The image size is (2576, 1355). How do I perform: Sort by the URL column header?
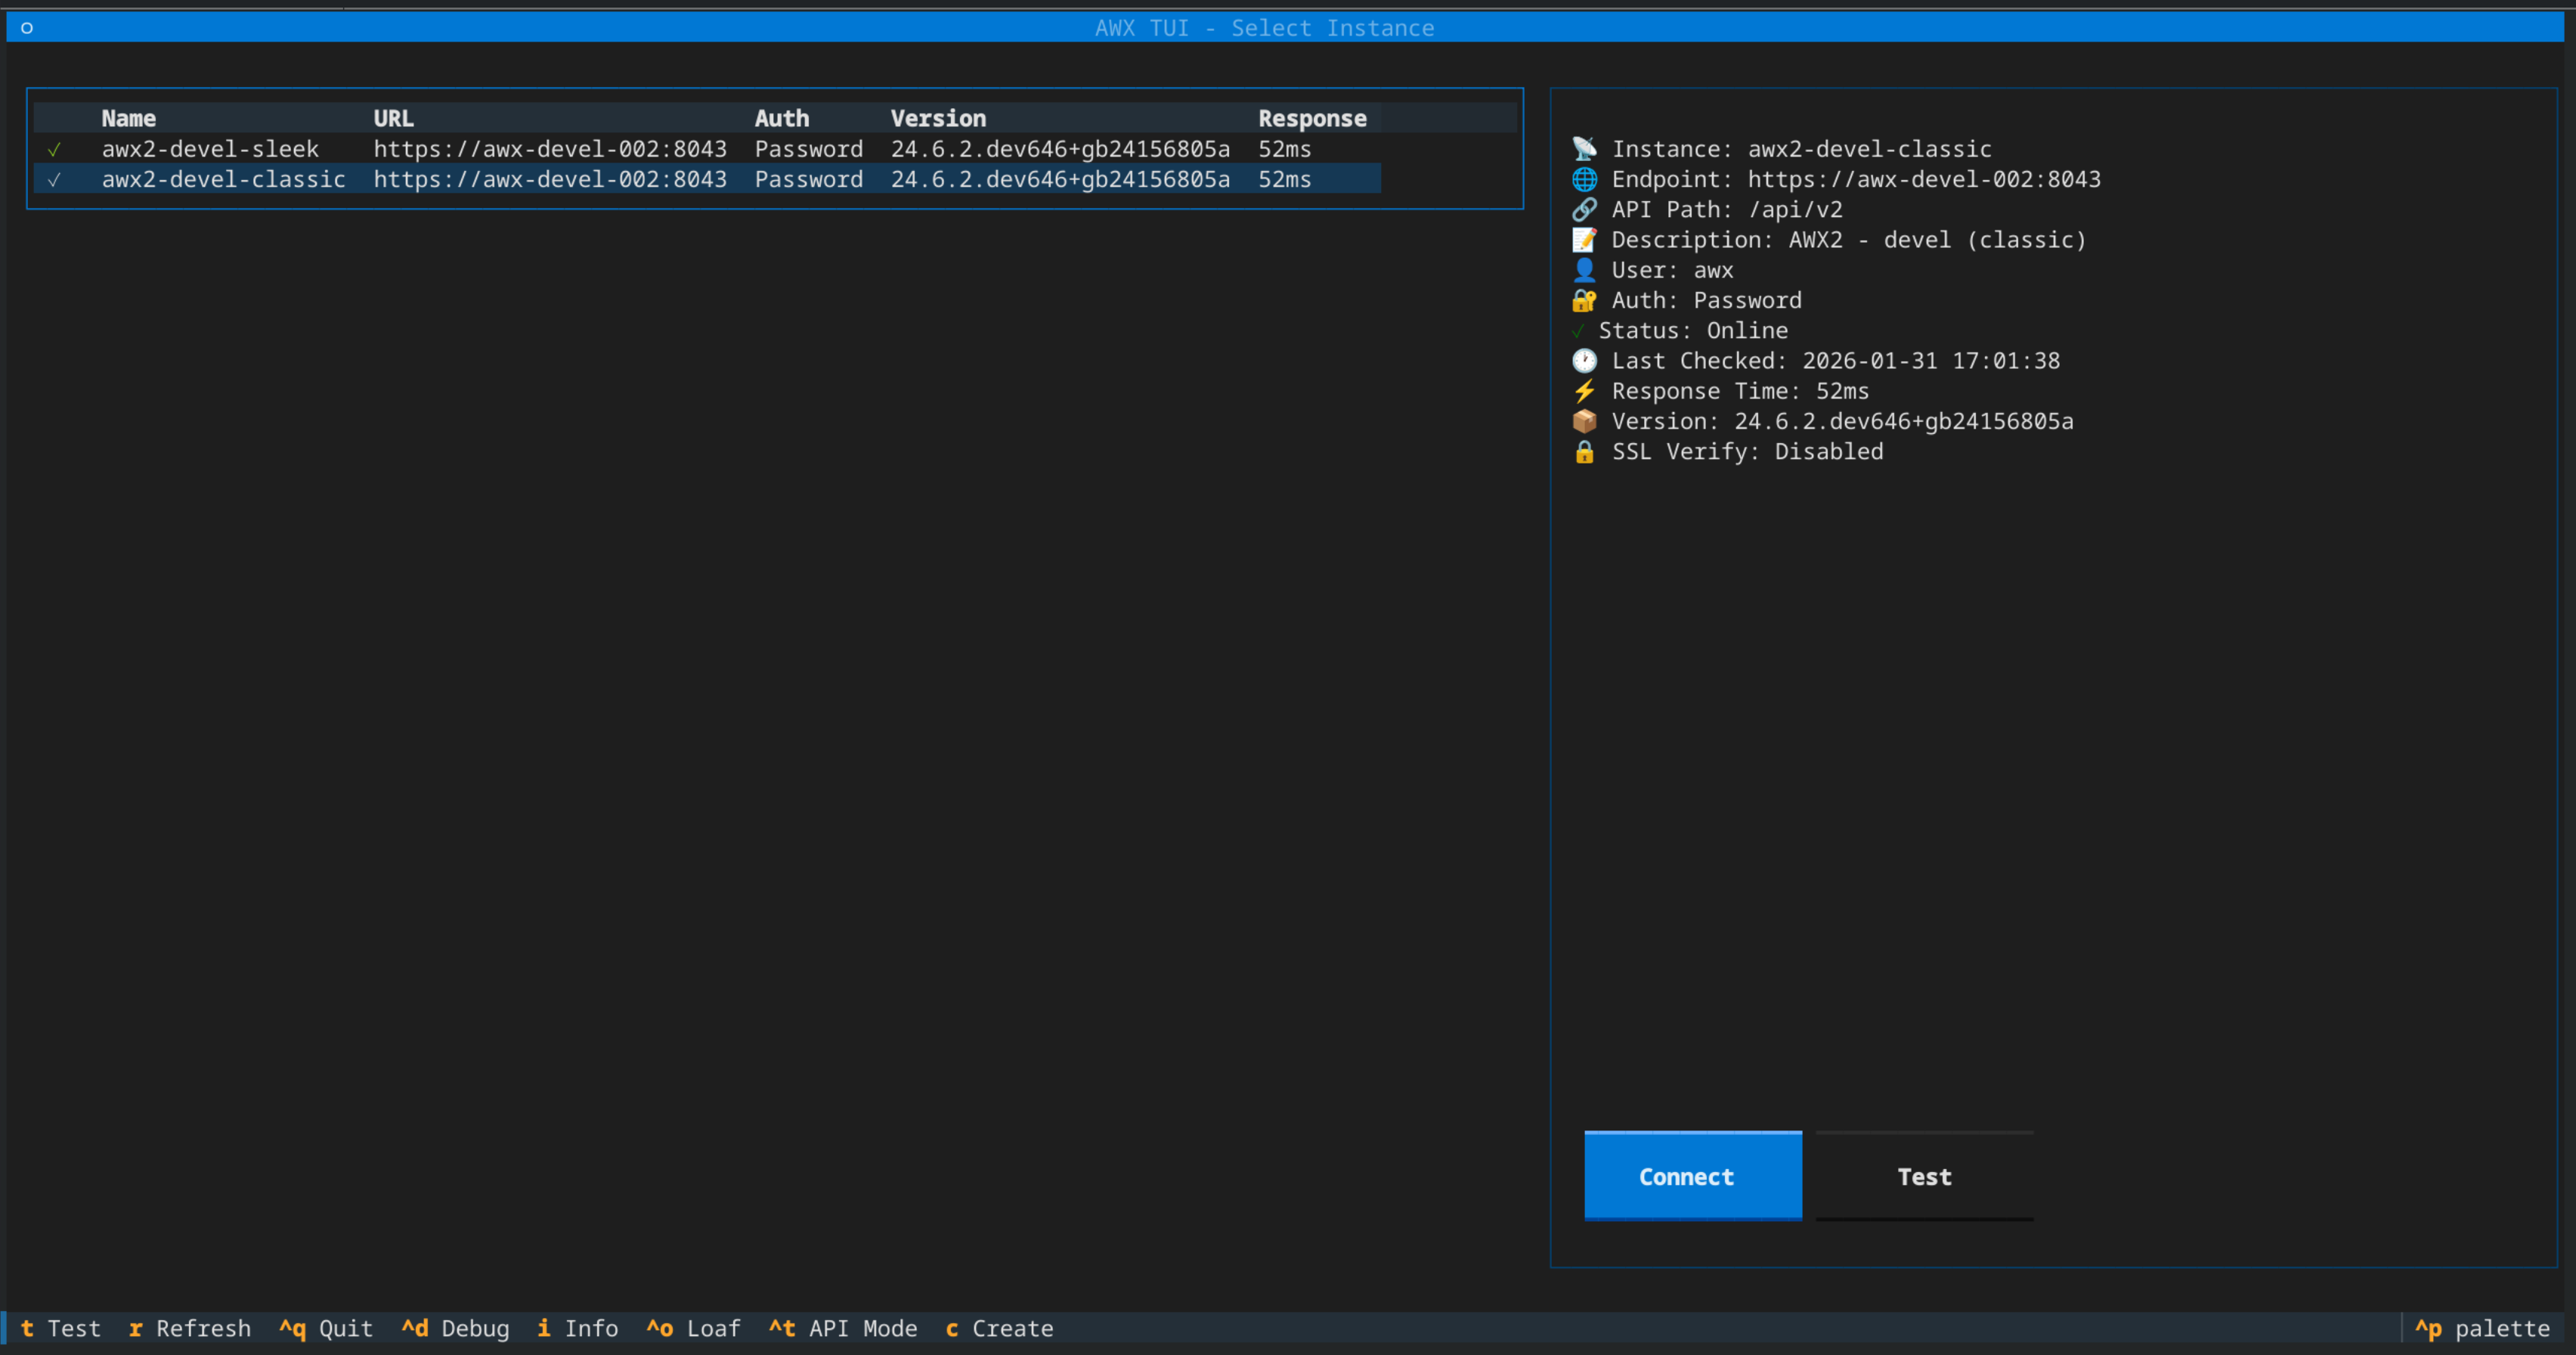click(394, 118)
